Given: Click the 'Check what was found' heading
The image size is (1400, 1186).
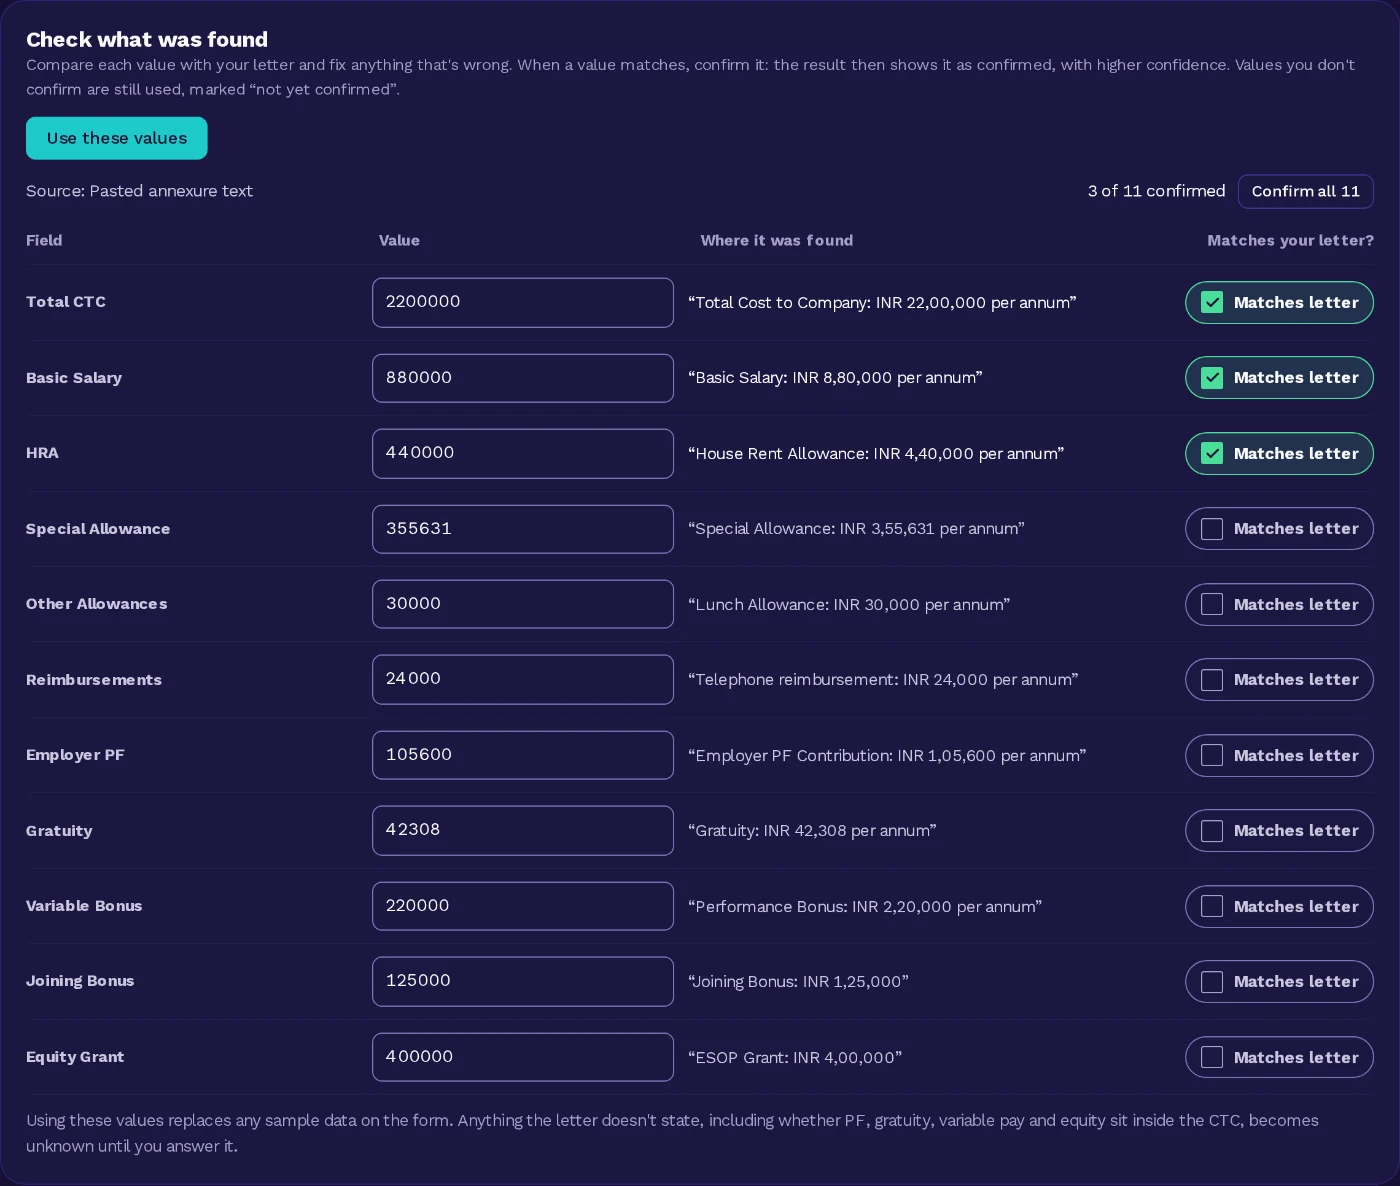Looking at the screenshot, I should (147, 39).
